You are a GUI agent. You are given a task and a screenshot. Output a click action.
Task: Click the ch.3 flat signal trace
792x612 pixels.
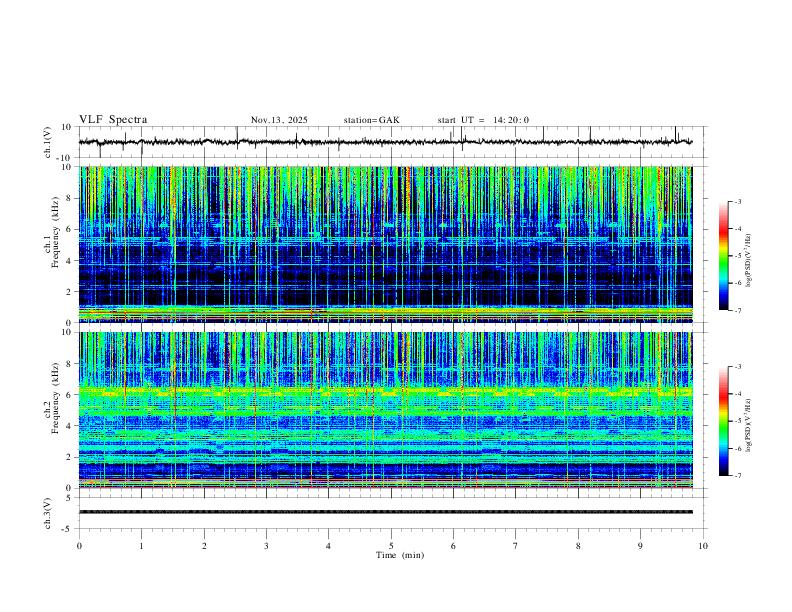tap(385, 512)
